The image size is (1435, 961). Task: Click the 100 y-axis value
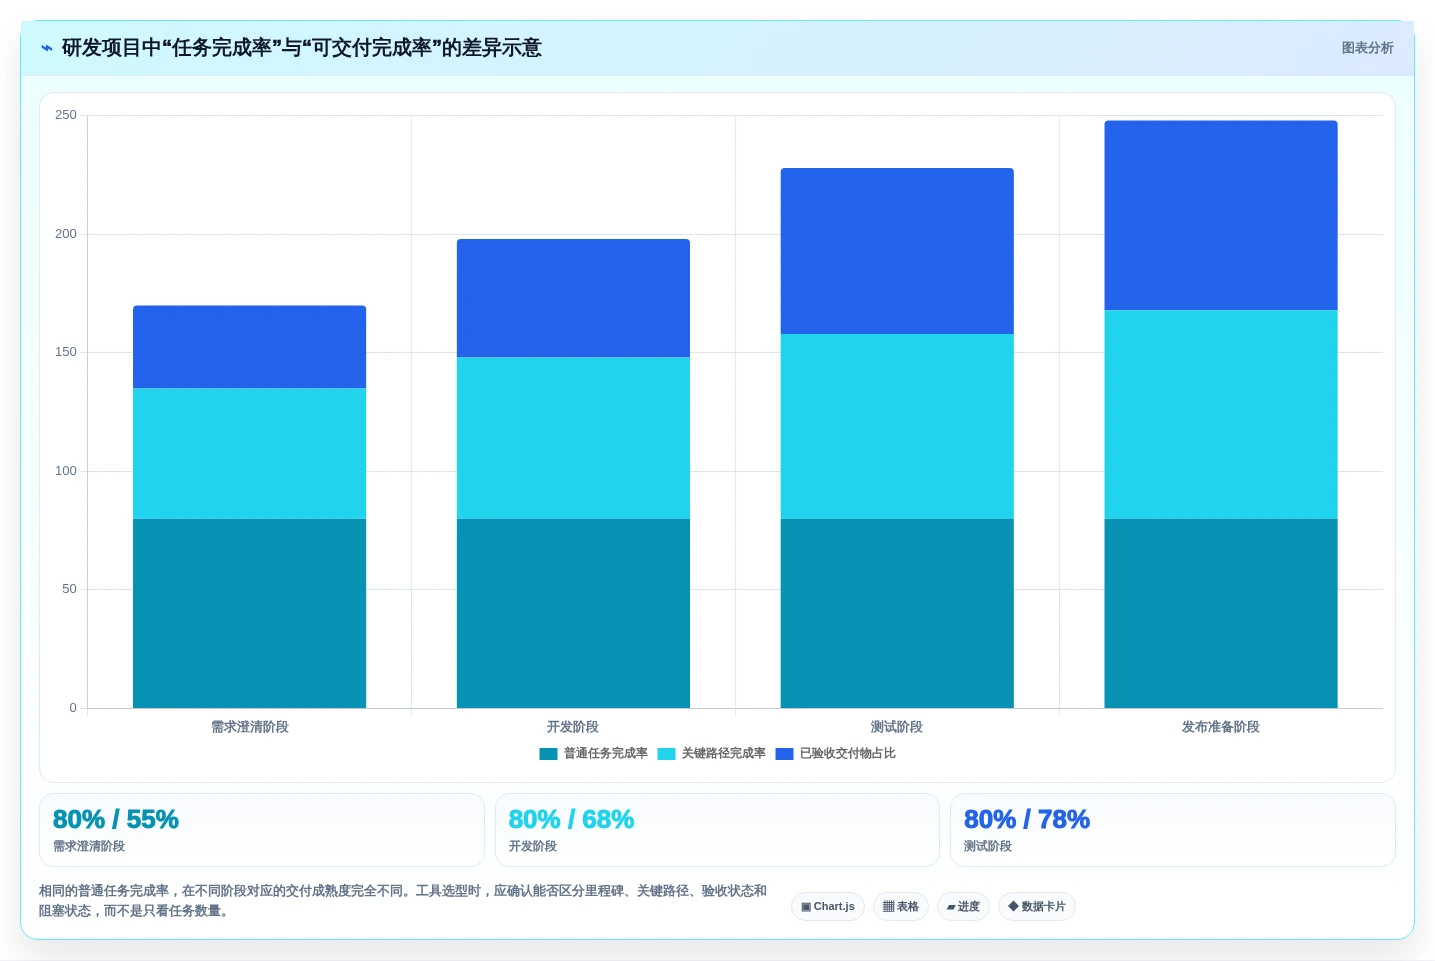[66, 471]
